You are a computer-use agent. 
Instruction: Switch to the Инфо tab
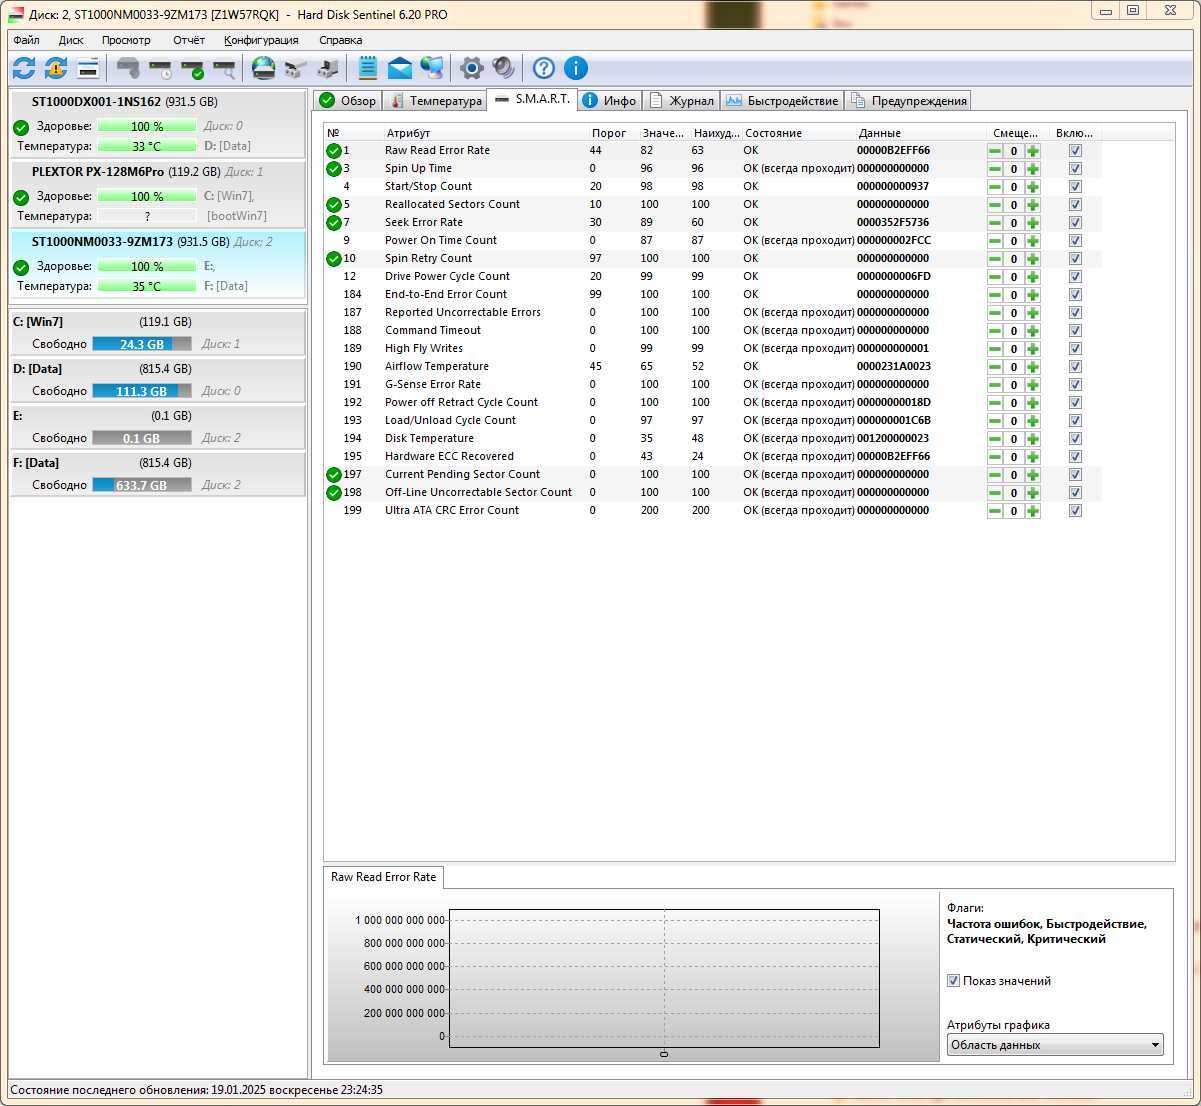pyautogui.click(x=610, y=101)
